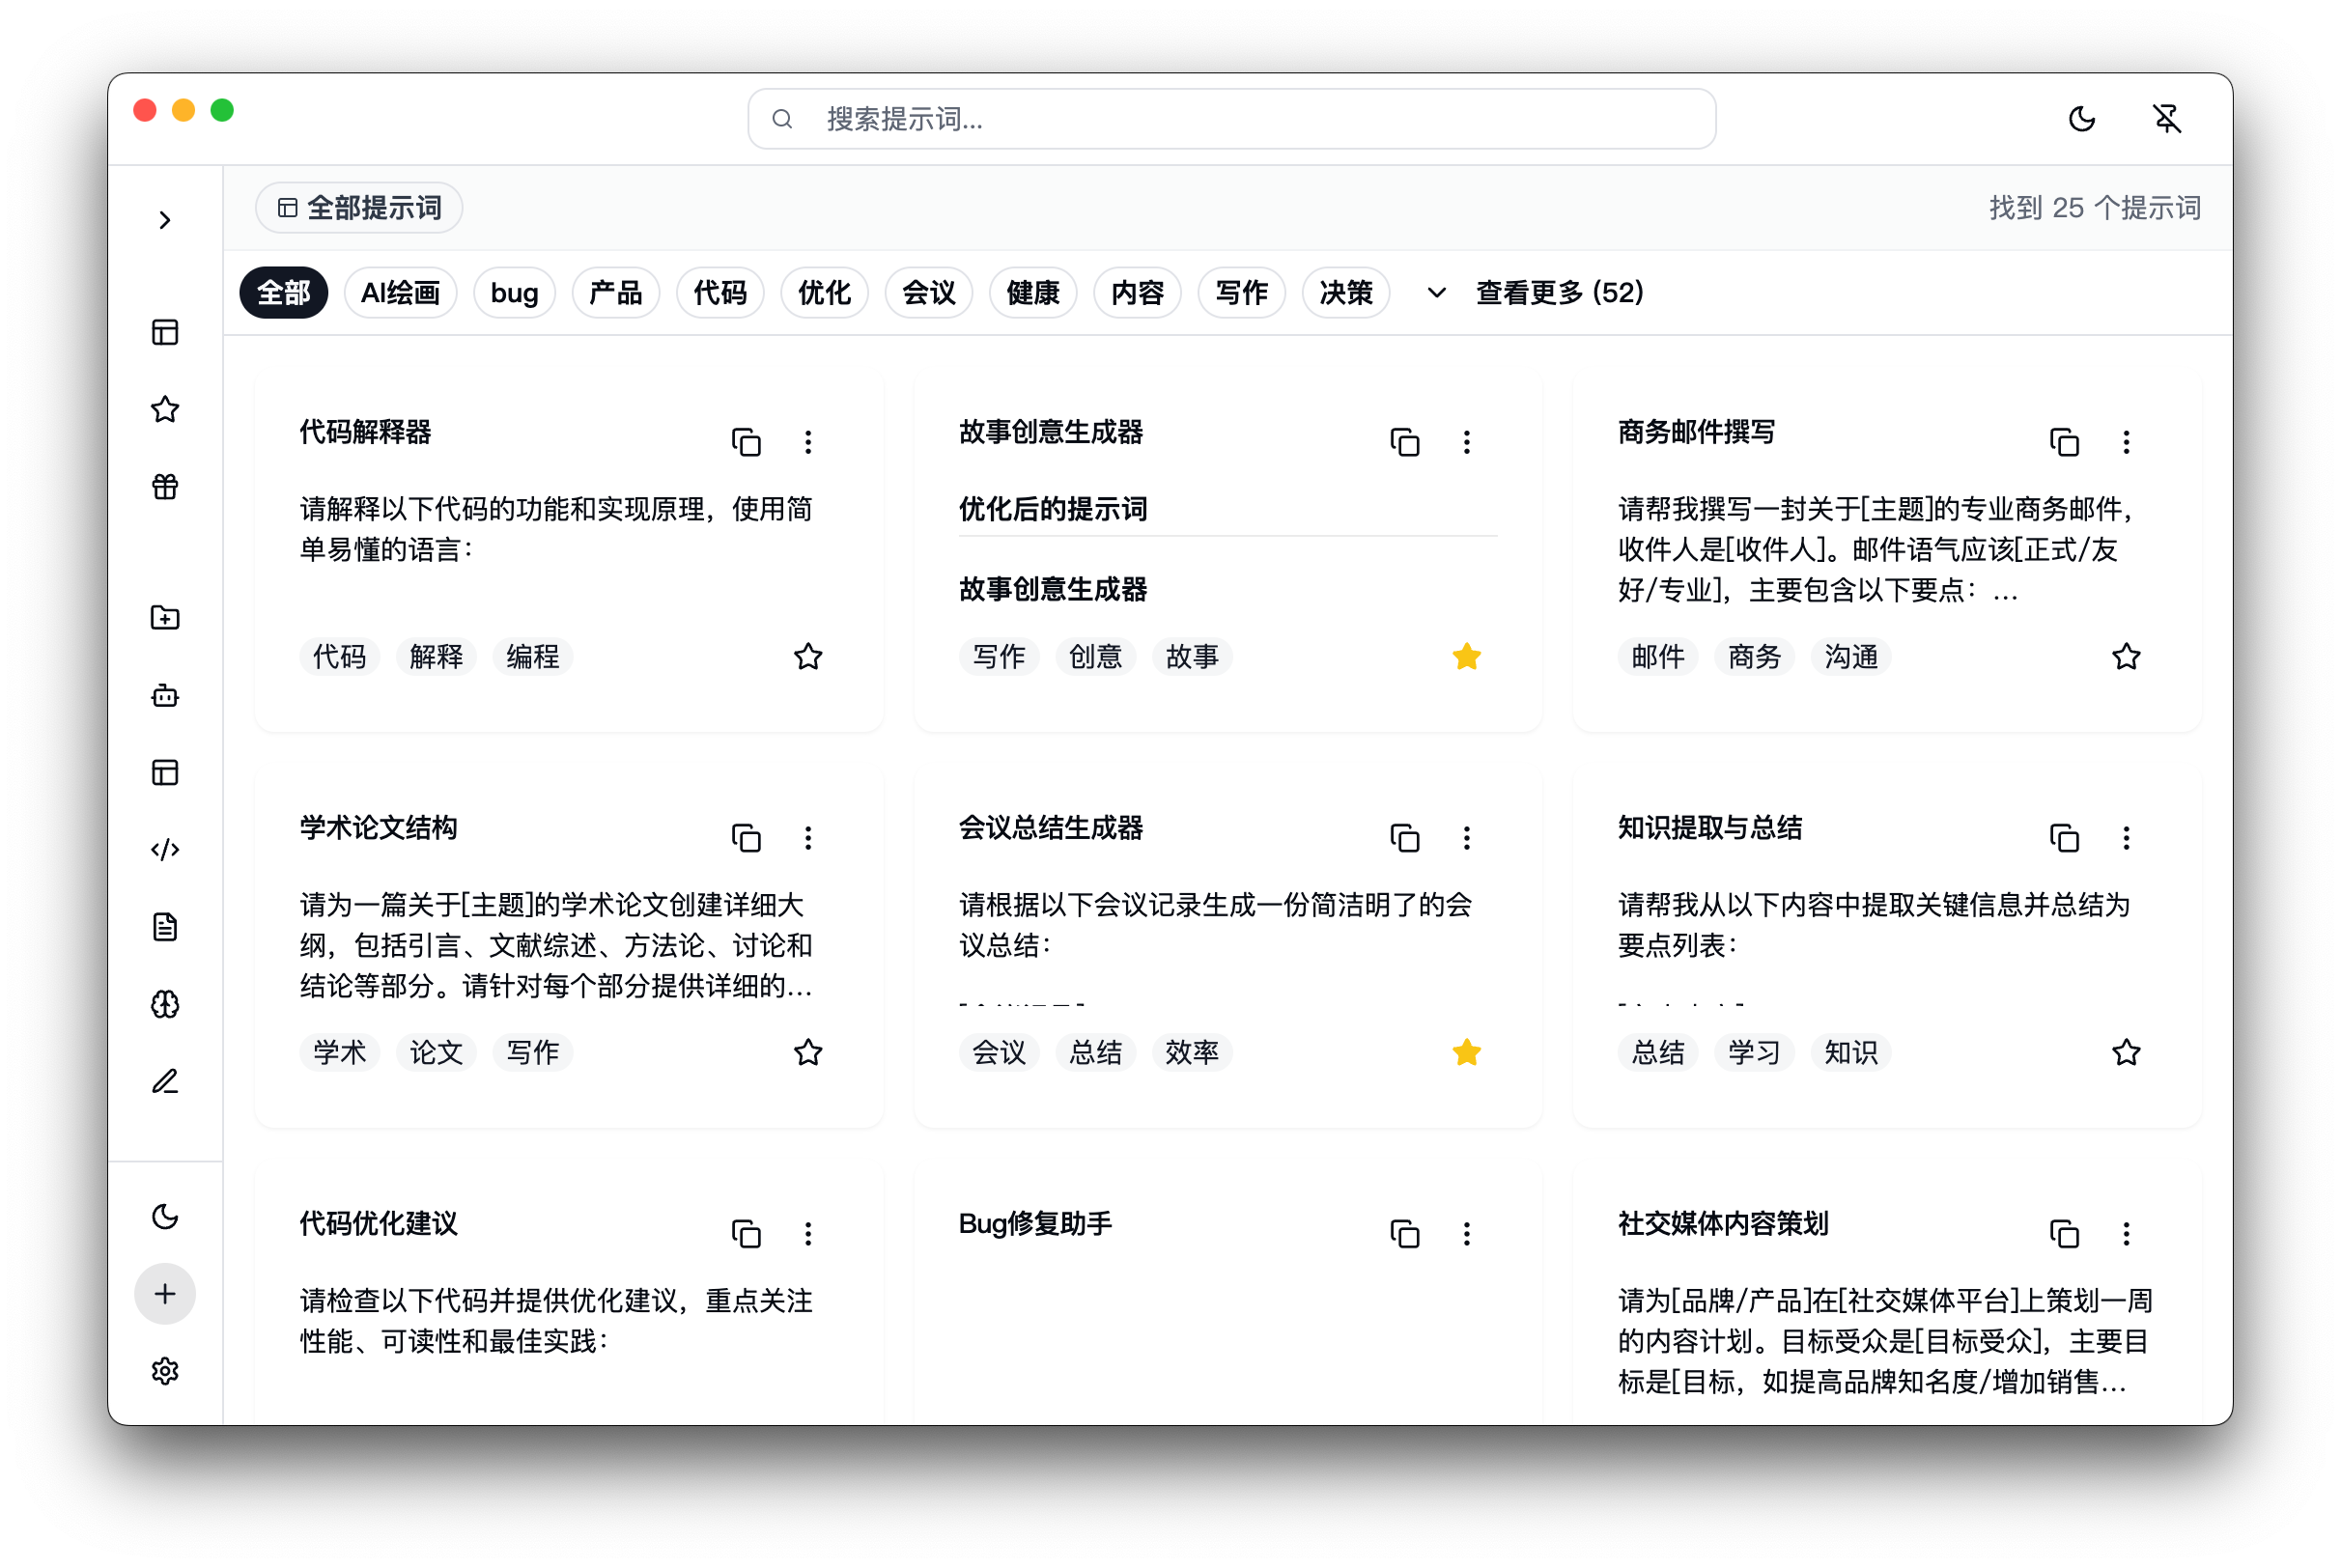Click the 学习 tag on 知识提取与总结
2341x1568 pixels.
click(1754, 1053)
